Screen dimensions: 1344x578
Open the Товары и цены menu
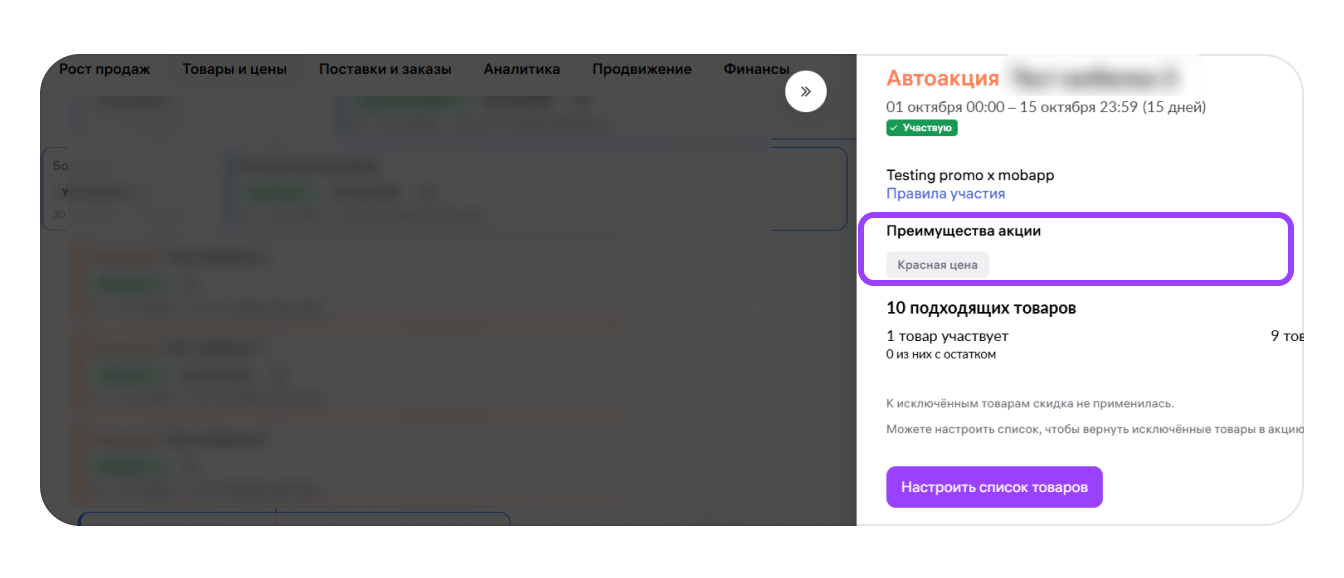point(234,69)
